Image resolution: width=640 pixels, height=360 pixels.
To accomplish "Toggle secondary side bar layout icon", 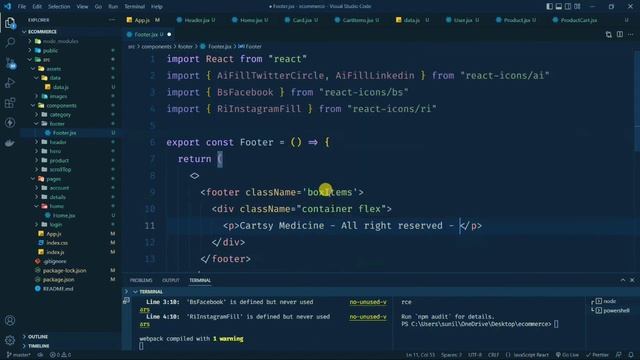I will click(x=568, y=6).
